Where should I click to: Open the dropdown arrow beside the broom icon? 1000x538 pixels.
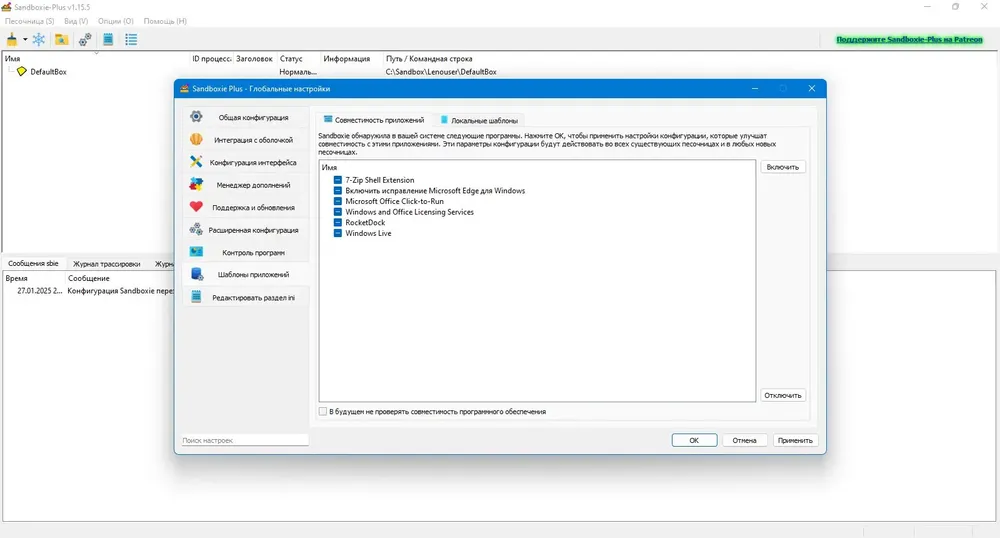[x=25, y=40]
